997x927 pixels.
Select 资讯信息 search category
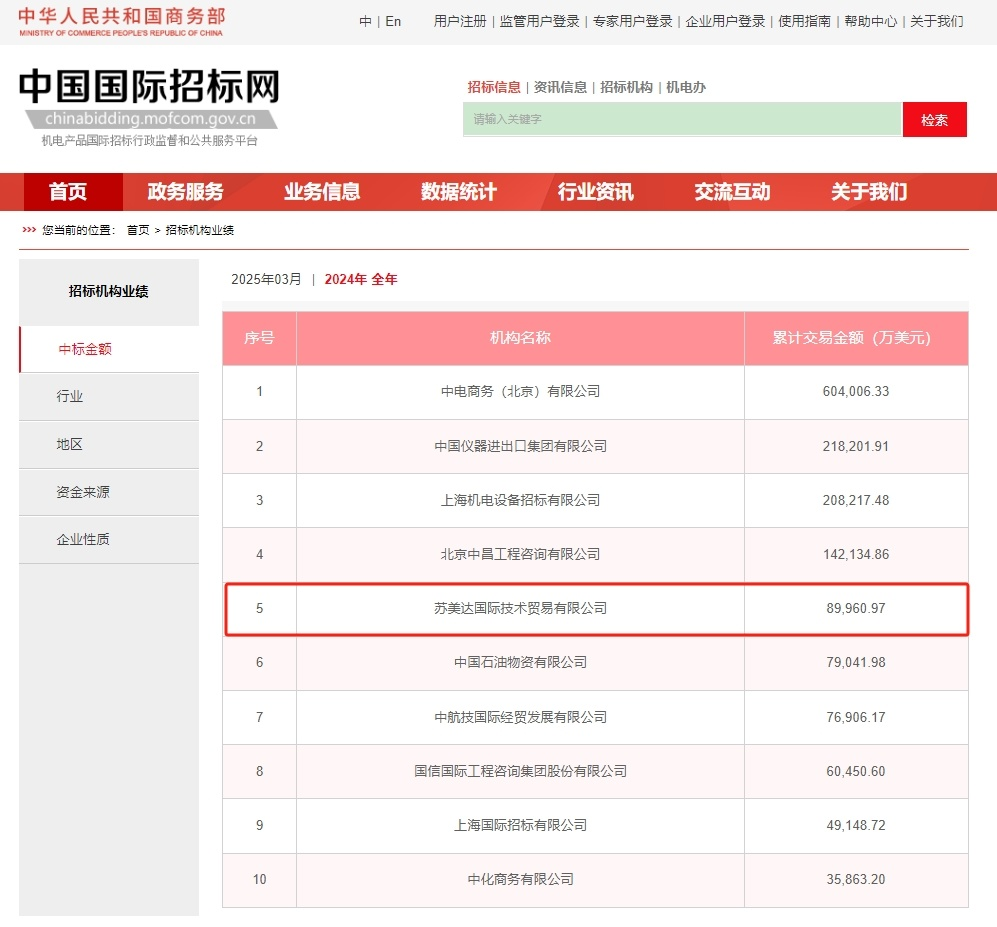pyautogui.click(x=560, y=87)
